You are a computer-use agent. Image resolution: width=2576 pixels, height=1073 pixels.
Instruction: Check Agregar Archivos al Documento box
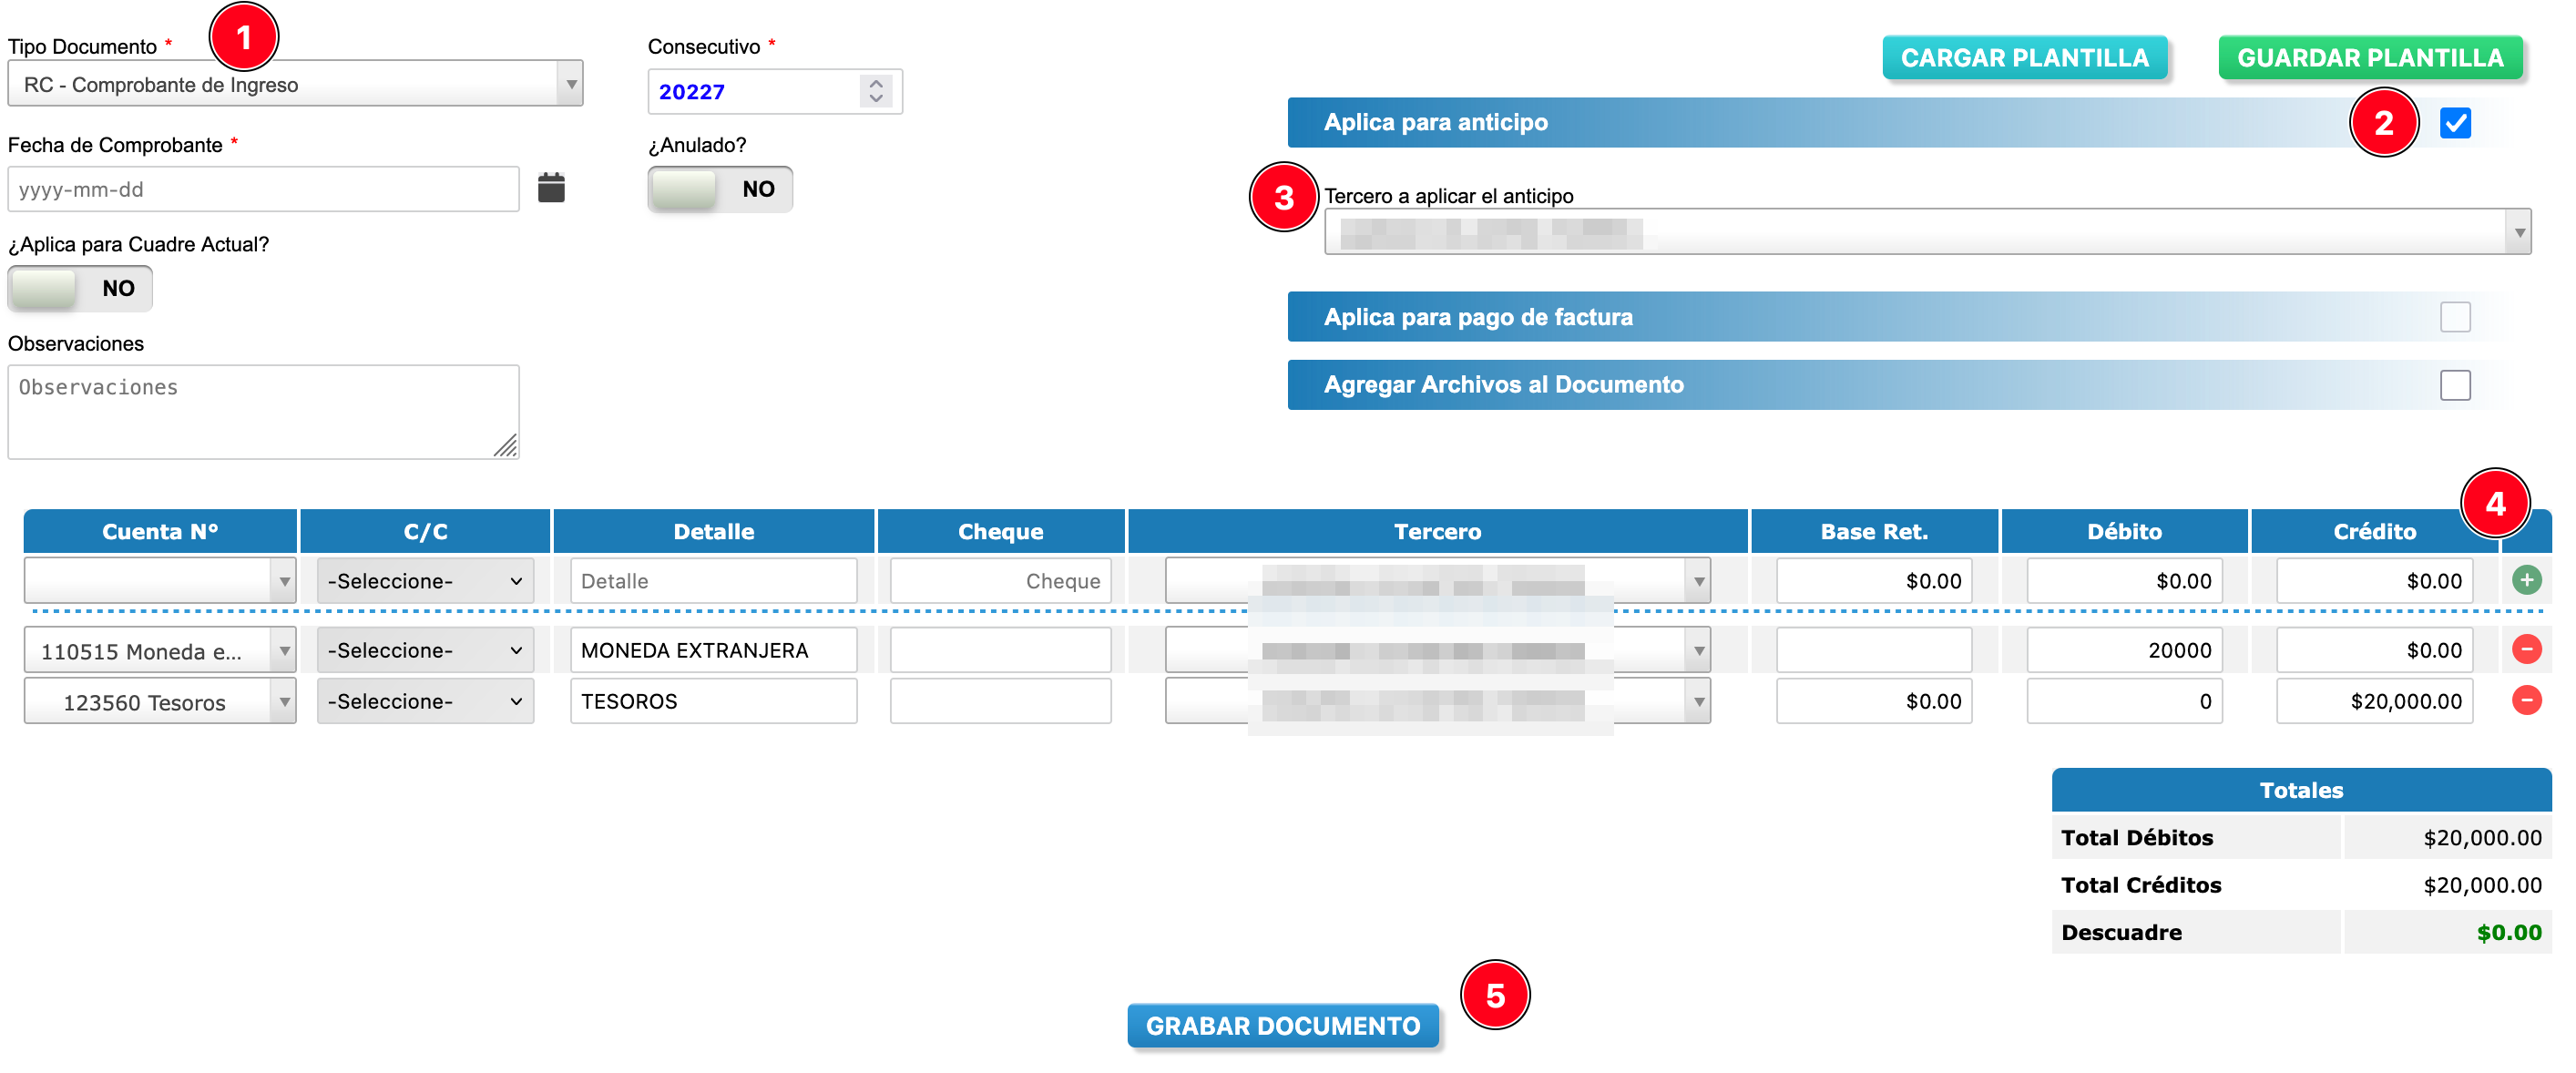tap(2454, 384)
